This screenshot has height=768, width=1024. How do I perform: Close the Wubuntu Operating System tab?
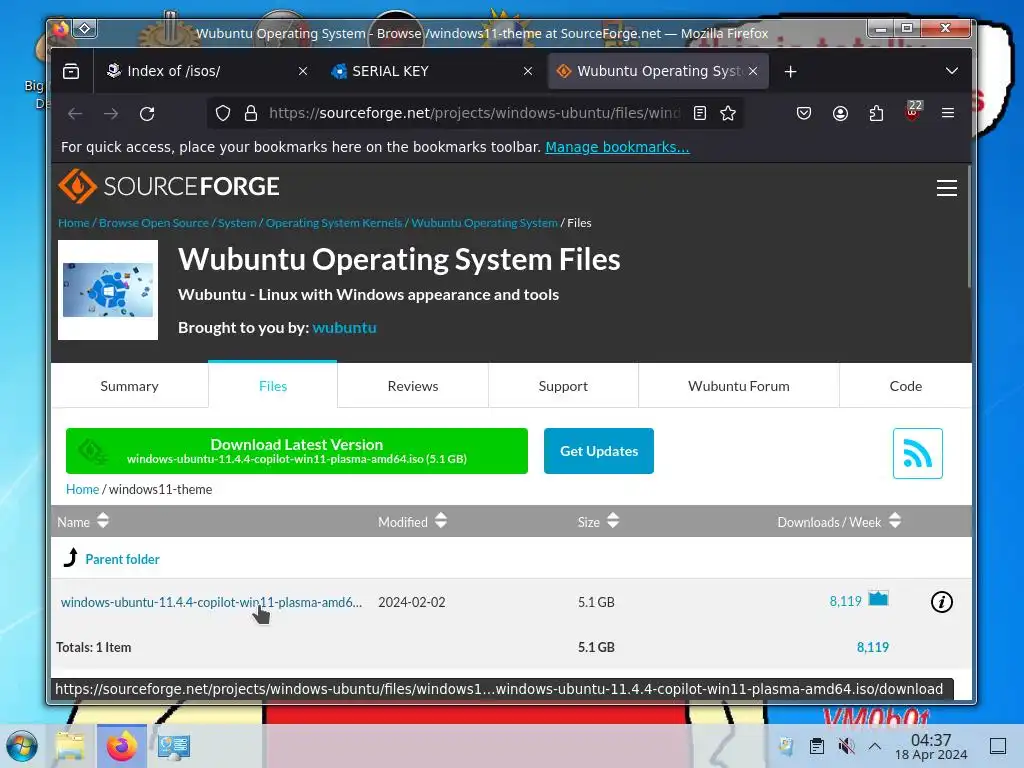tap(753, 71)
